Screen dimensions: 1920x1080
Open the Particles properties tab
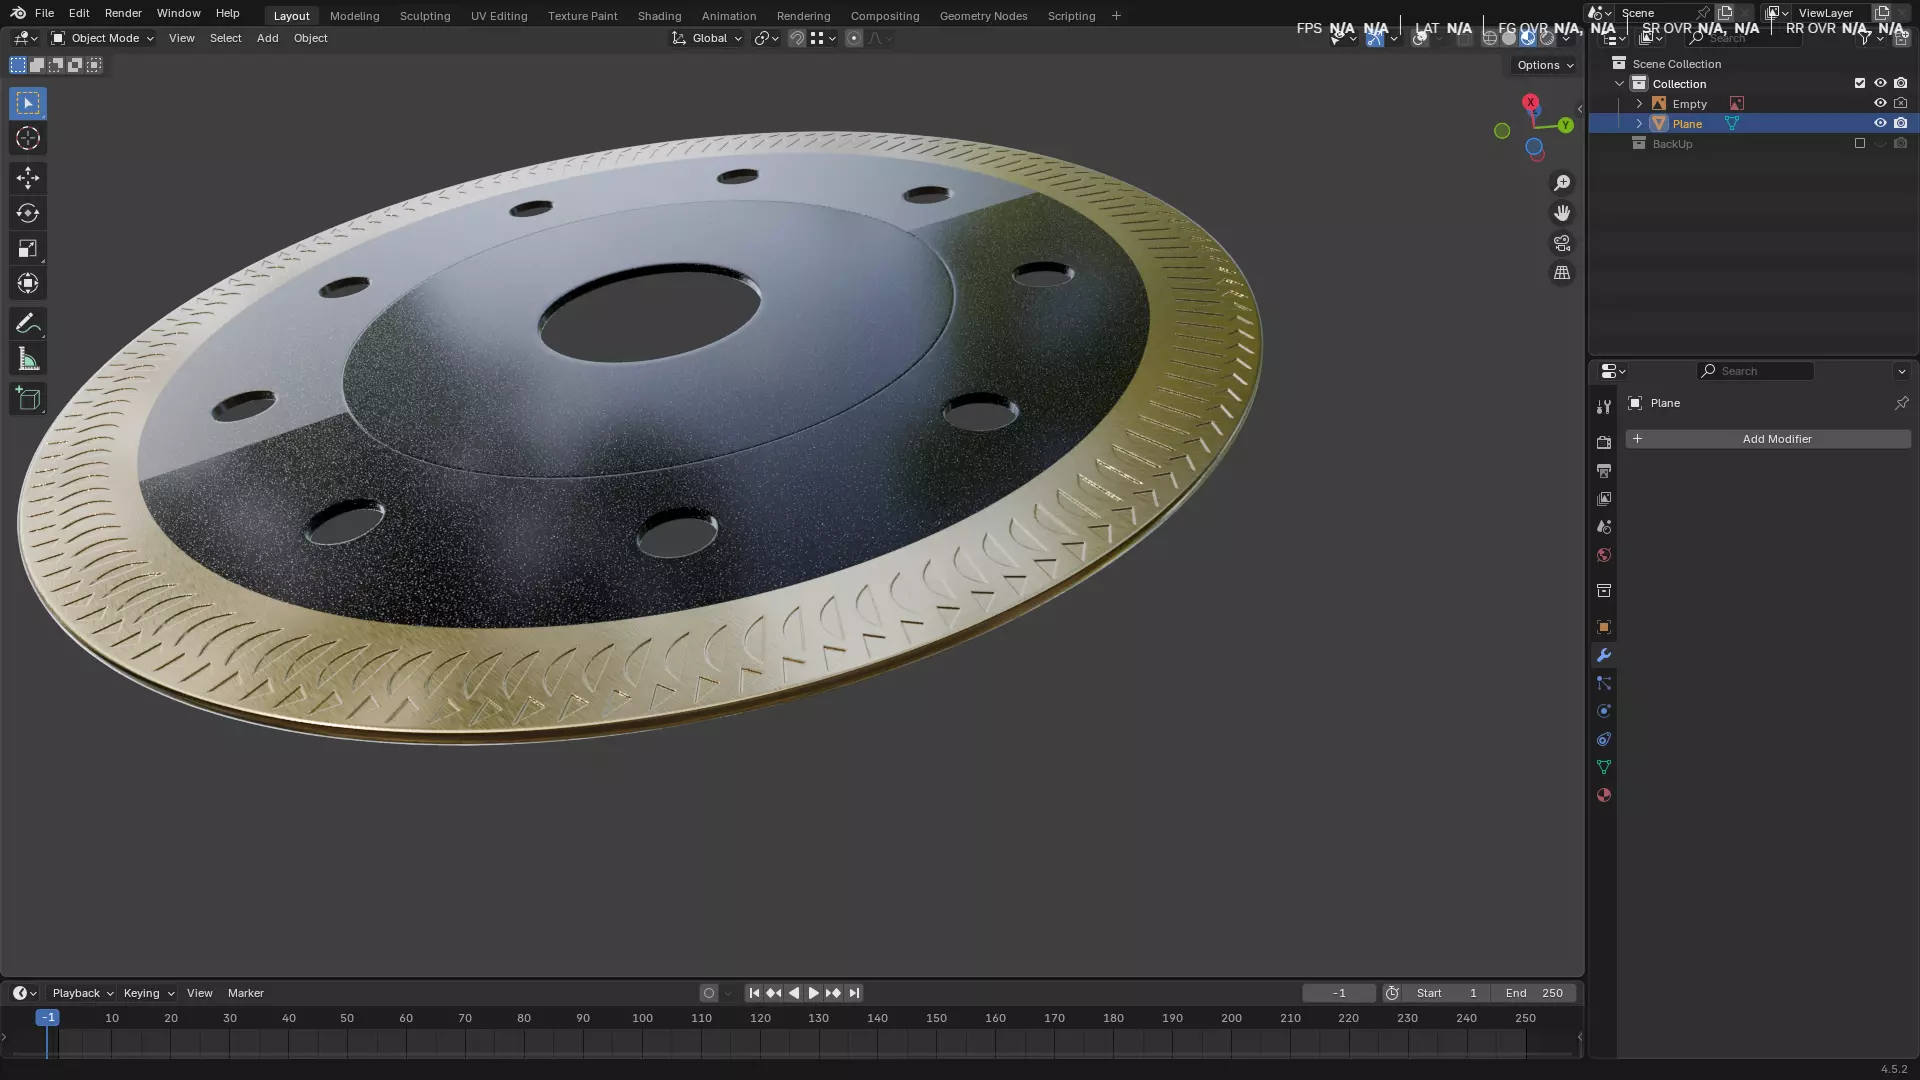(x=1604, y=683)
